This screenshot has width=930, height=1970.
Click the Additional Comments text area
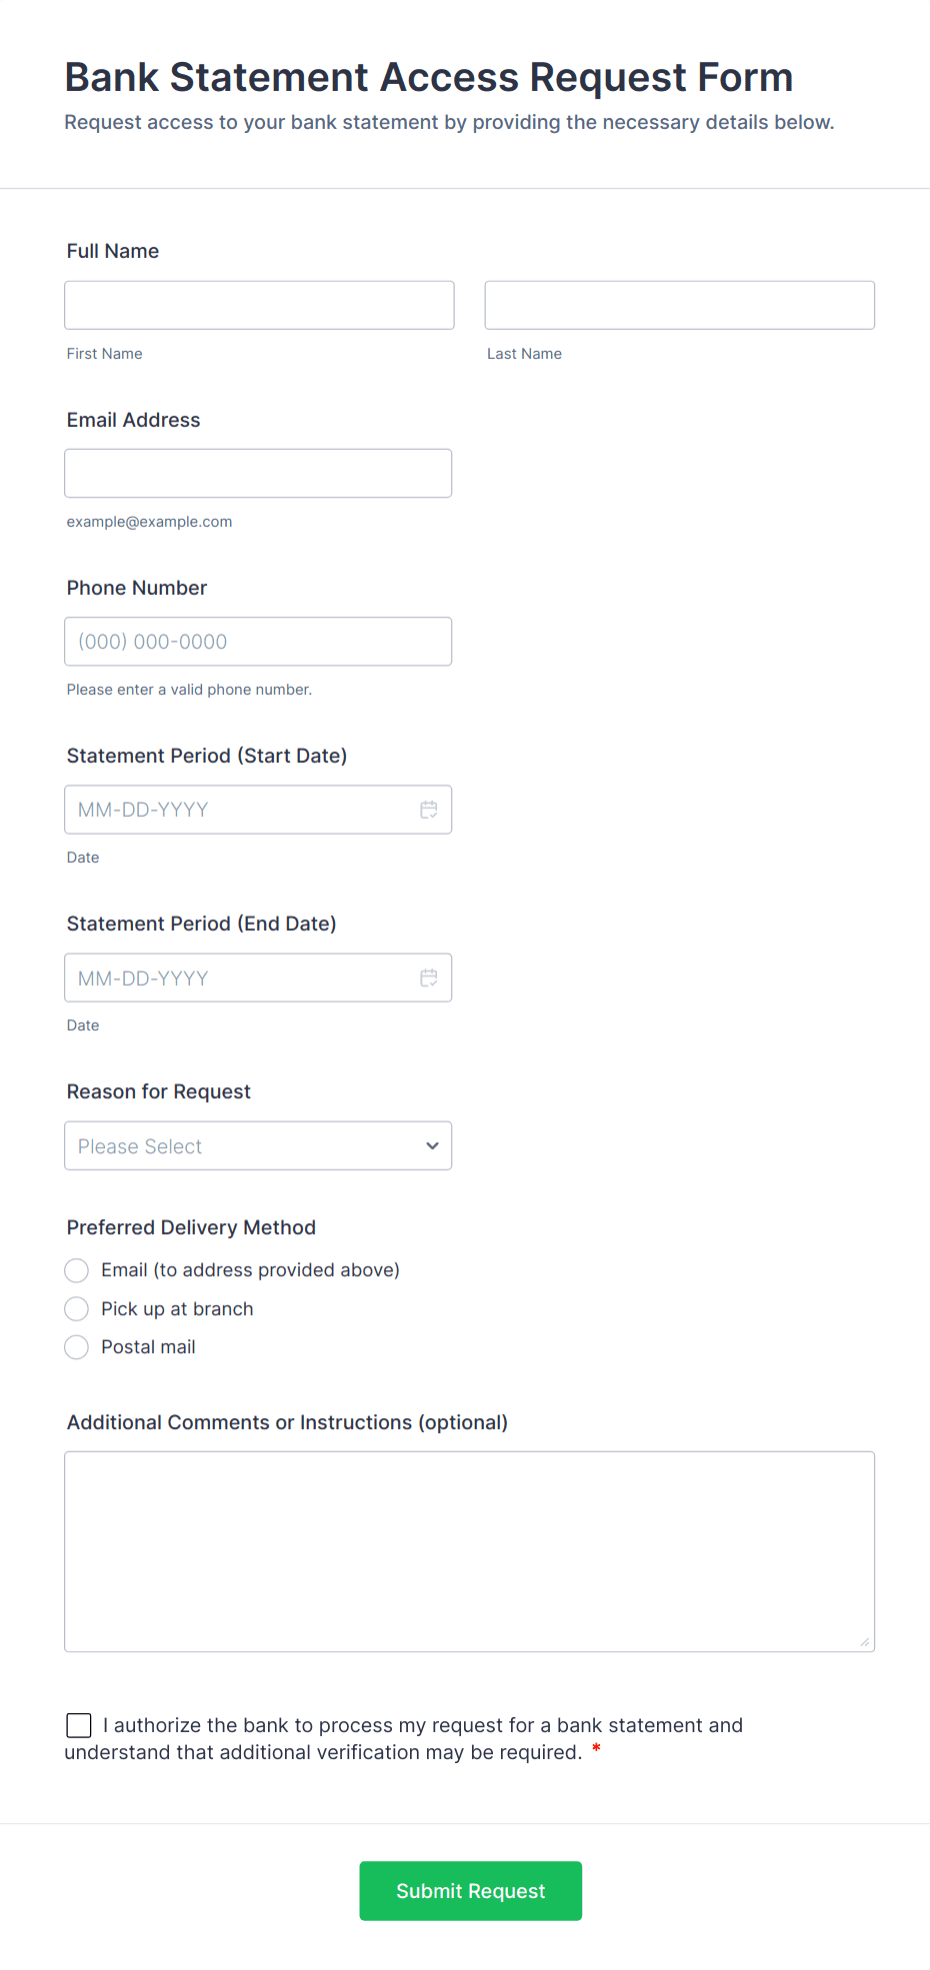(469, 1550)
